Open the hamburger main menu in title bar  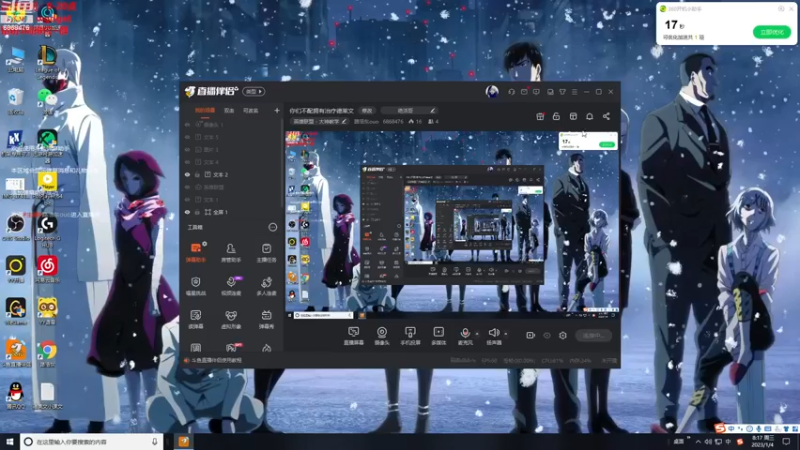click(x=574, y=92)
